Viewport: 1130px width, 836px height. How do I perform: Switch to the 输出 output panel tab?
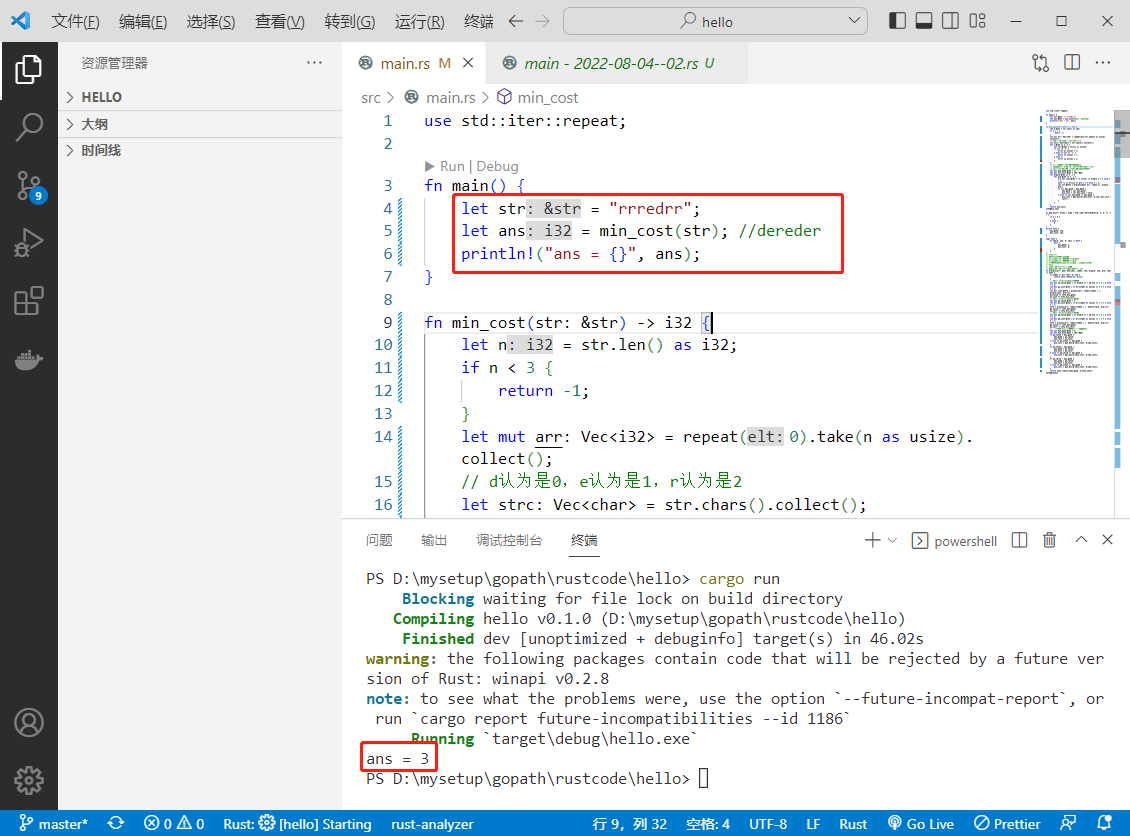434,541
